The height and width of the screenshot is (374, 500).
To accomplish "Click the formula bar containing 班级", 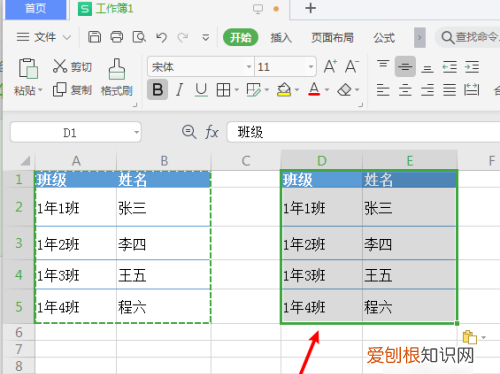I will 363,132.
